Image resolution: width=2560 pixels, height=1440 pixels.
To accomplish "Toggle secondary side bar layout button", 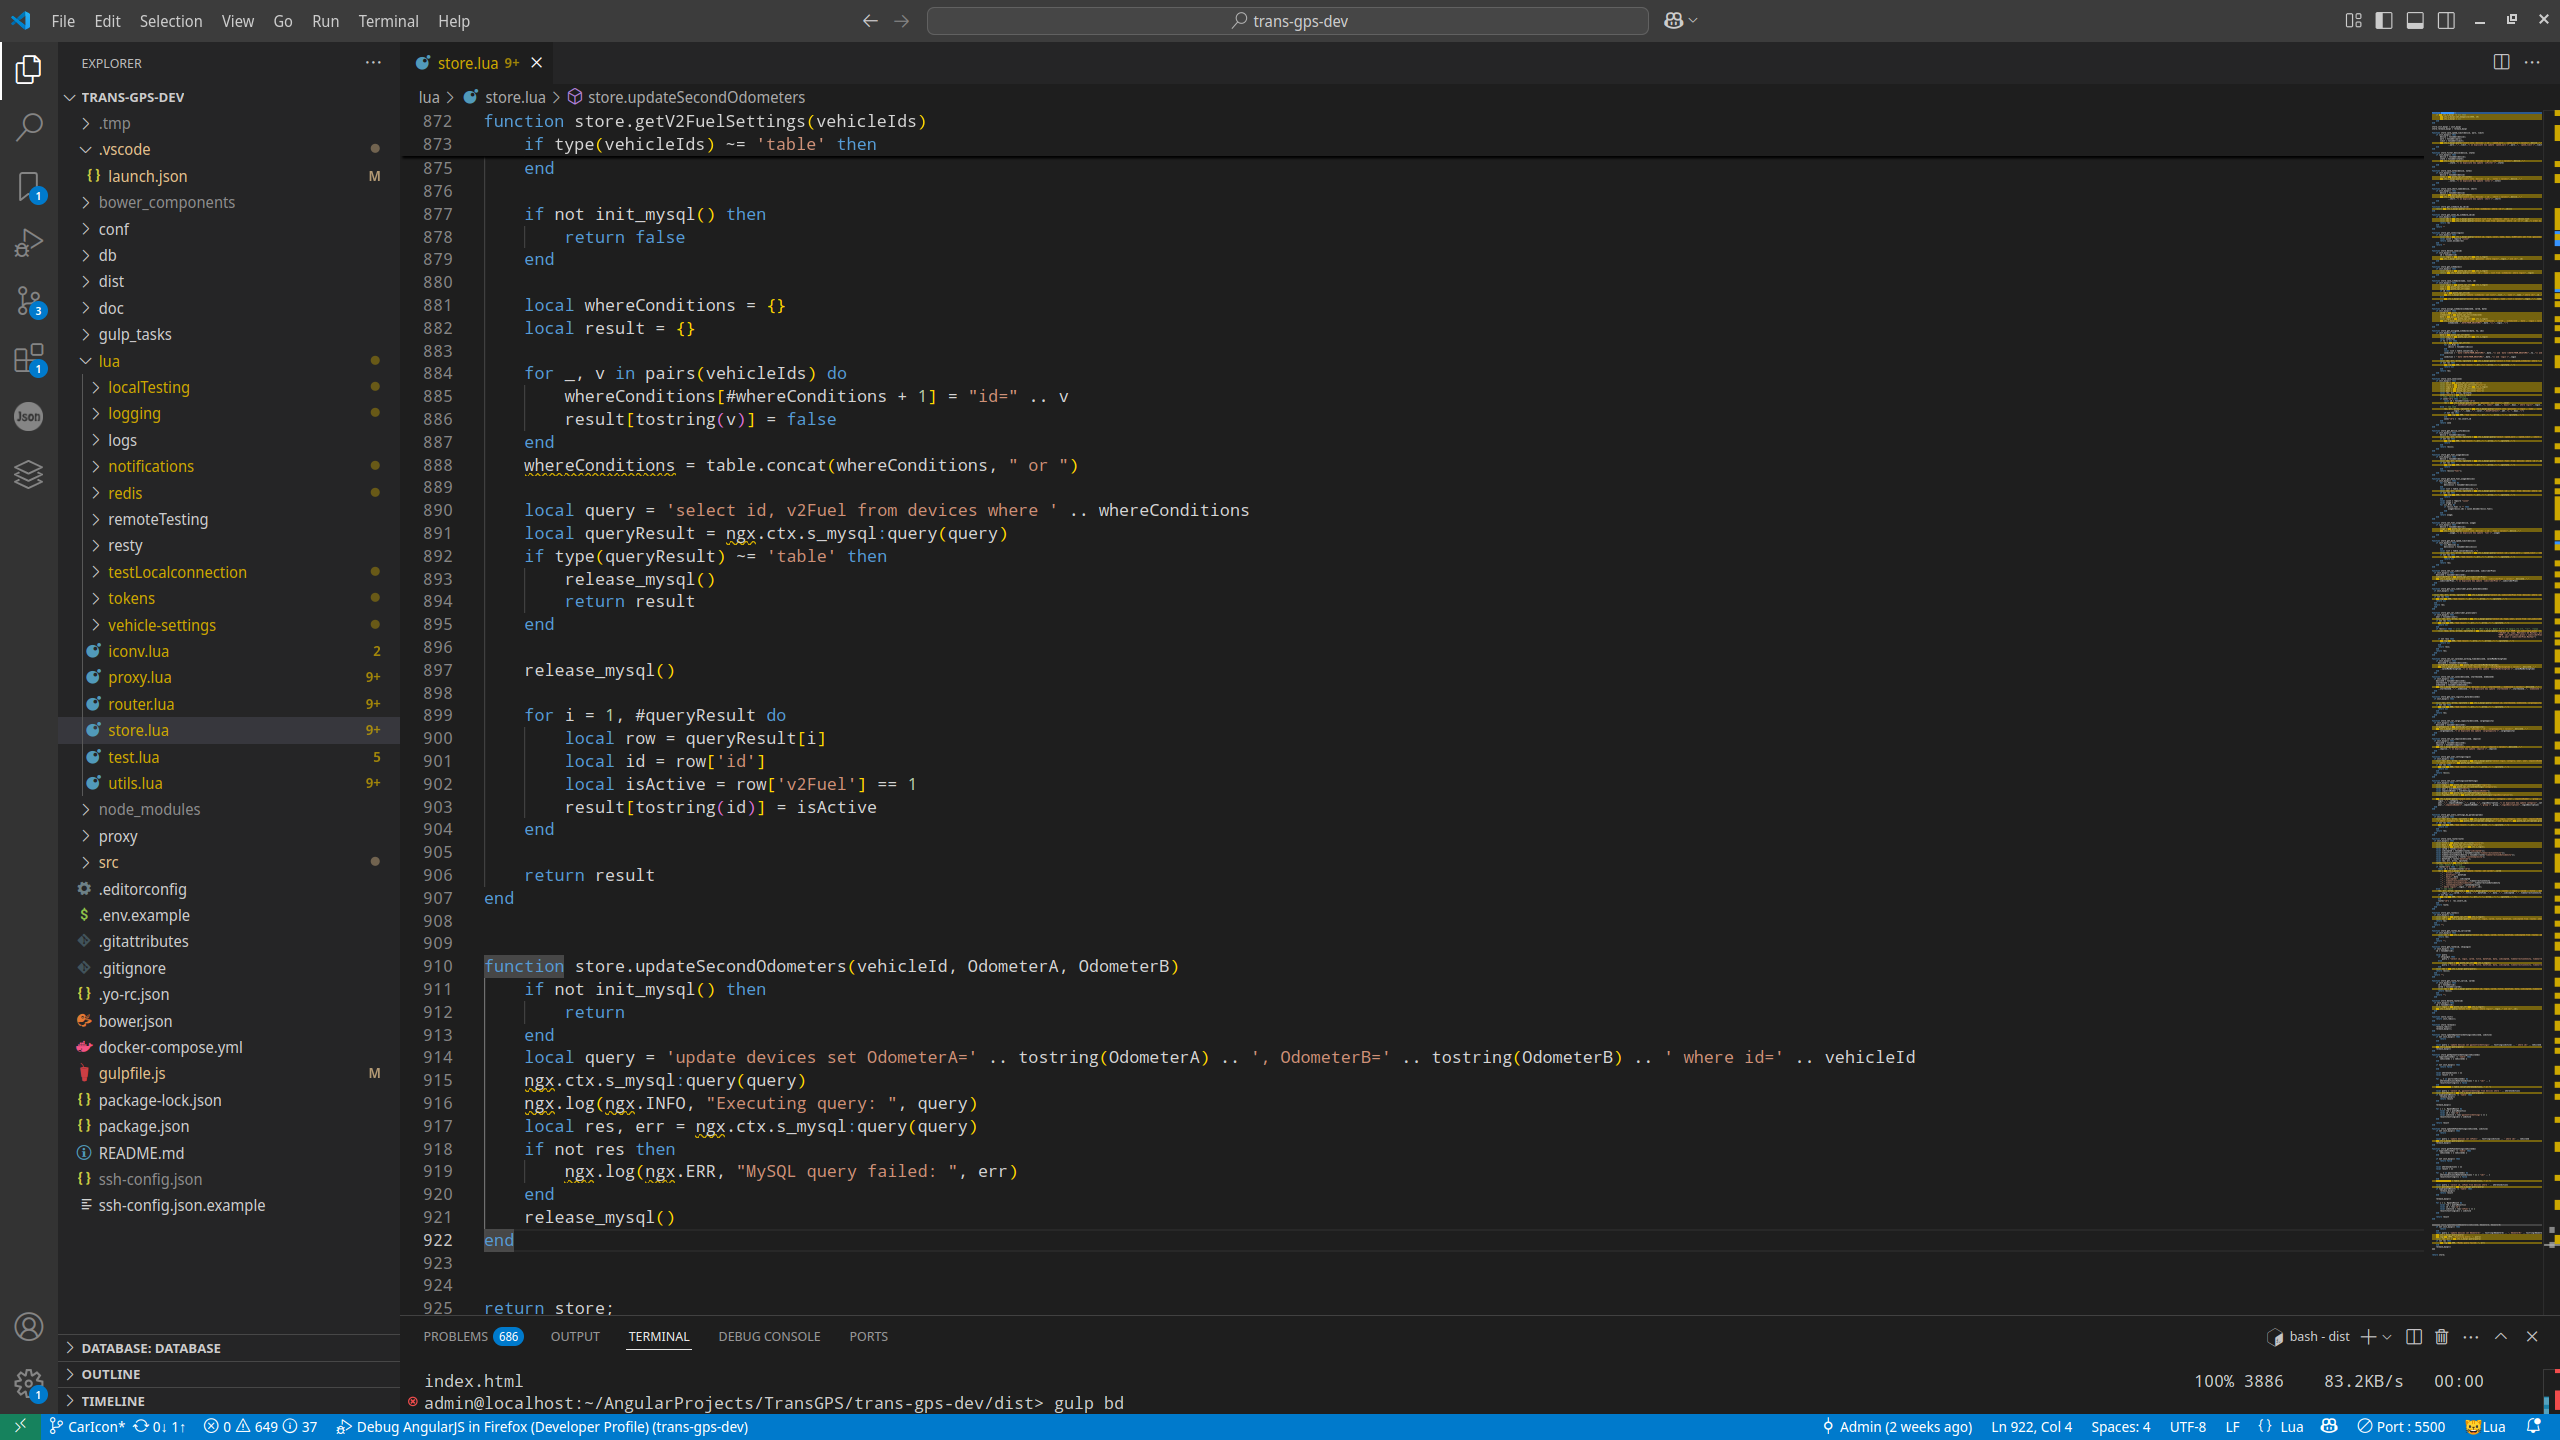I will pos(2446,21).
